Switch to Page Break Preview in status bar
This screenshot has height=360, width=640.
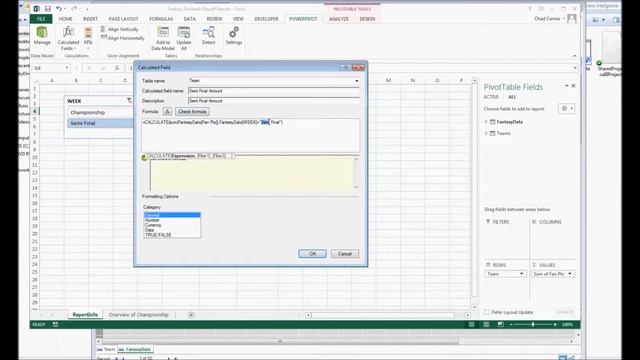point(501,324)
